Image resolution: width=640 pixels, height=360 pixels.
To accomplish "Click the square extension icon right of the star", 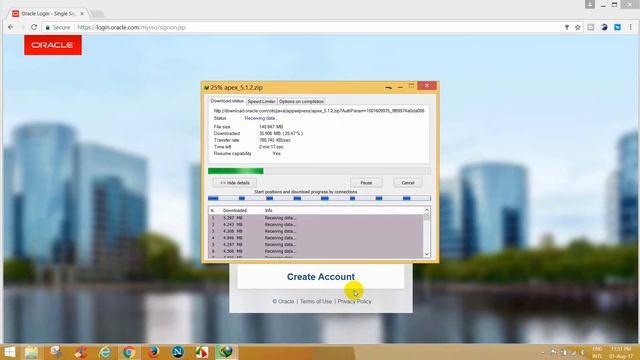I will pos(591,27).
